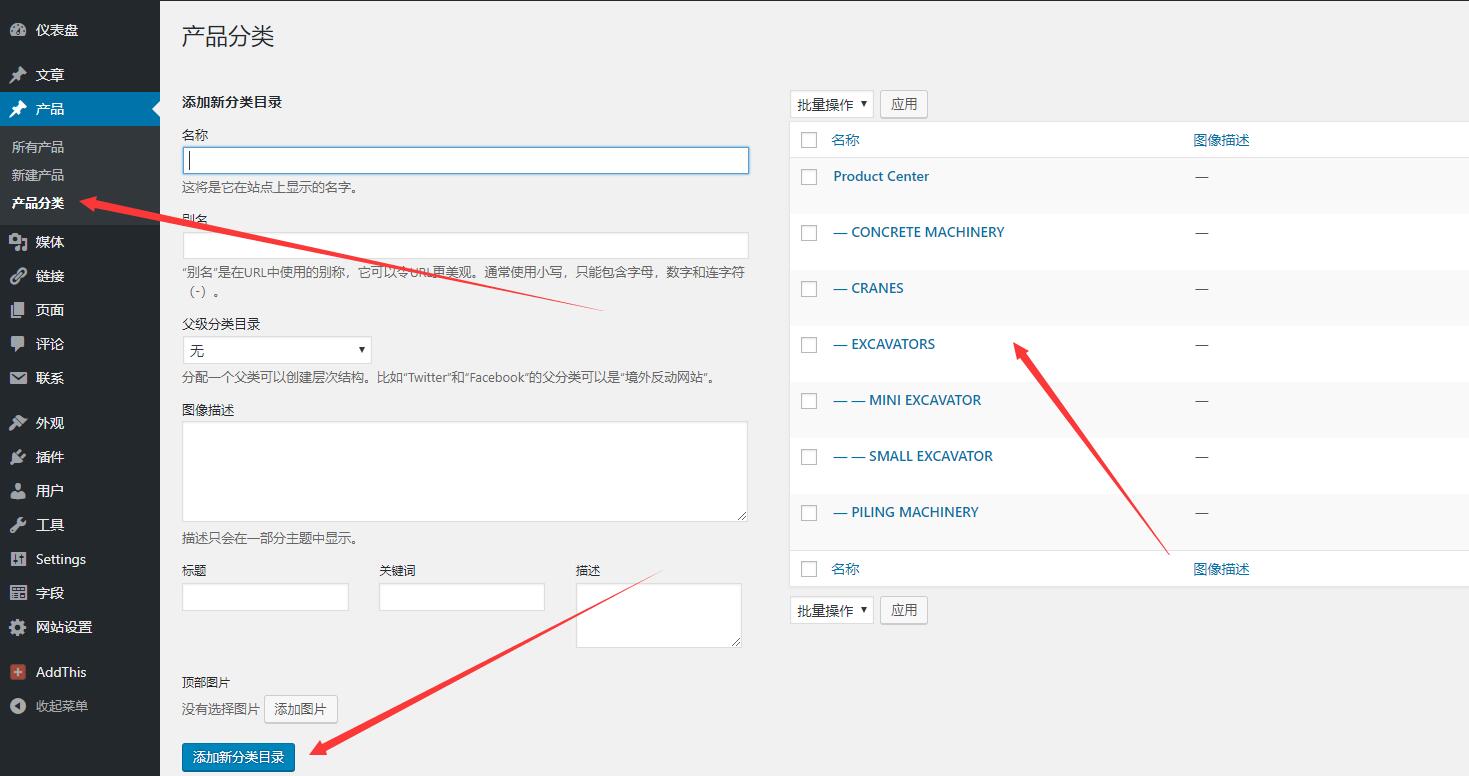Click the pushpin icon beside 产品
The image size is (1469, 776).
pos(18,109)
